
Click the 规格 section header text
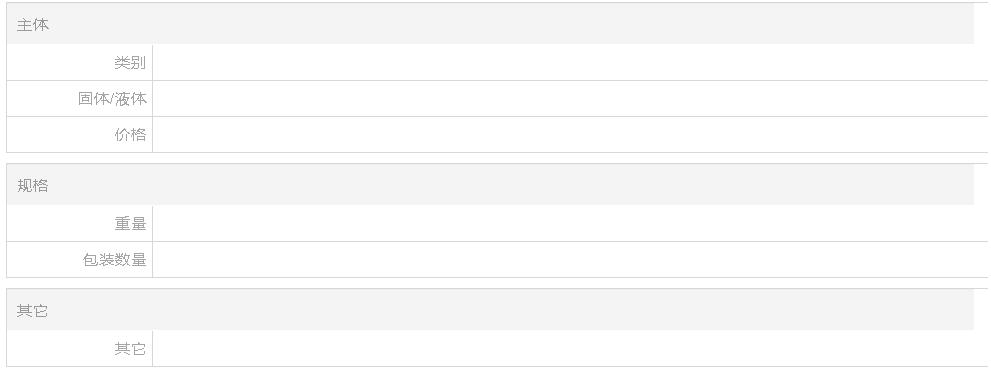tap(32, 186)
